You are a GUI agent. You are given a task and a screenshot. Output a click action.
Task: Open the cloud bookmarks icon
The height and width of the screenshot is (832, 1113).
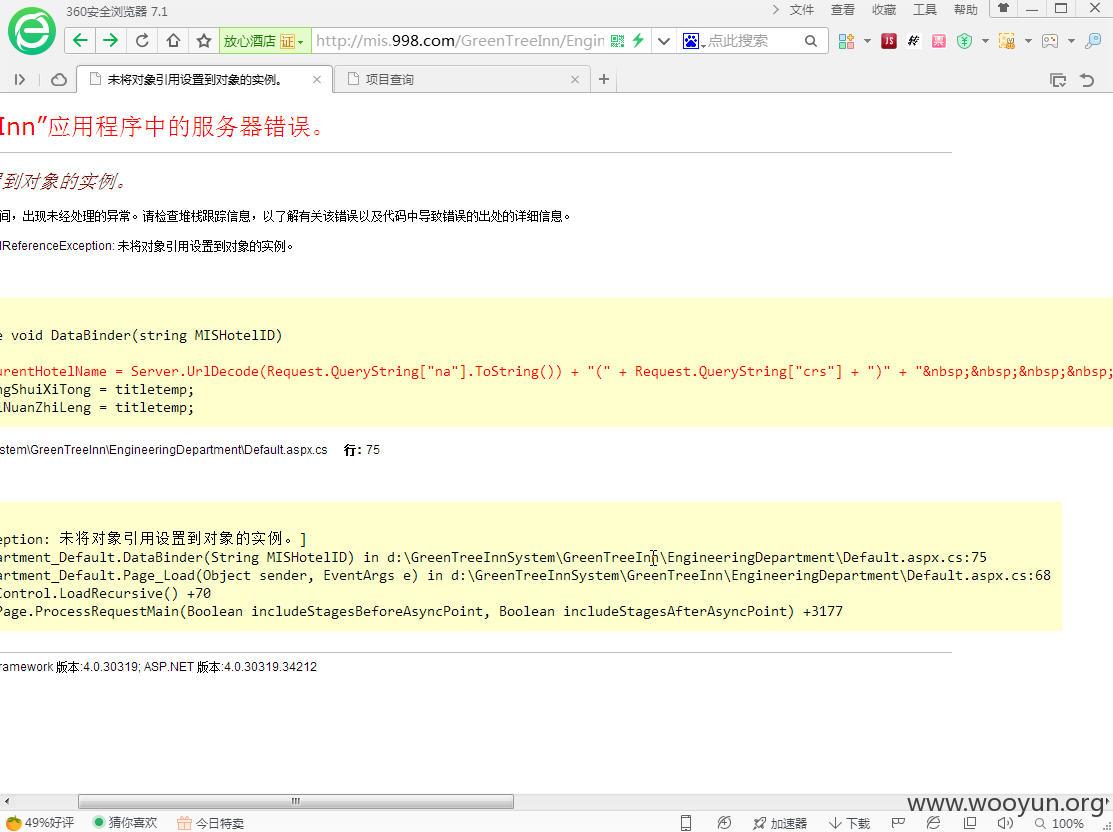59,80
